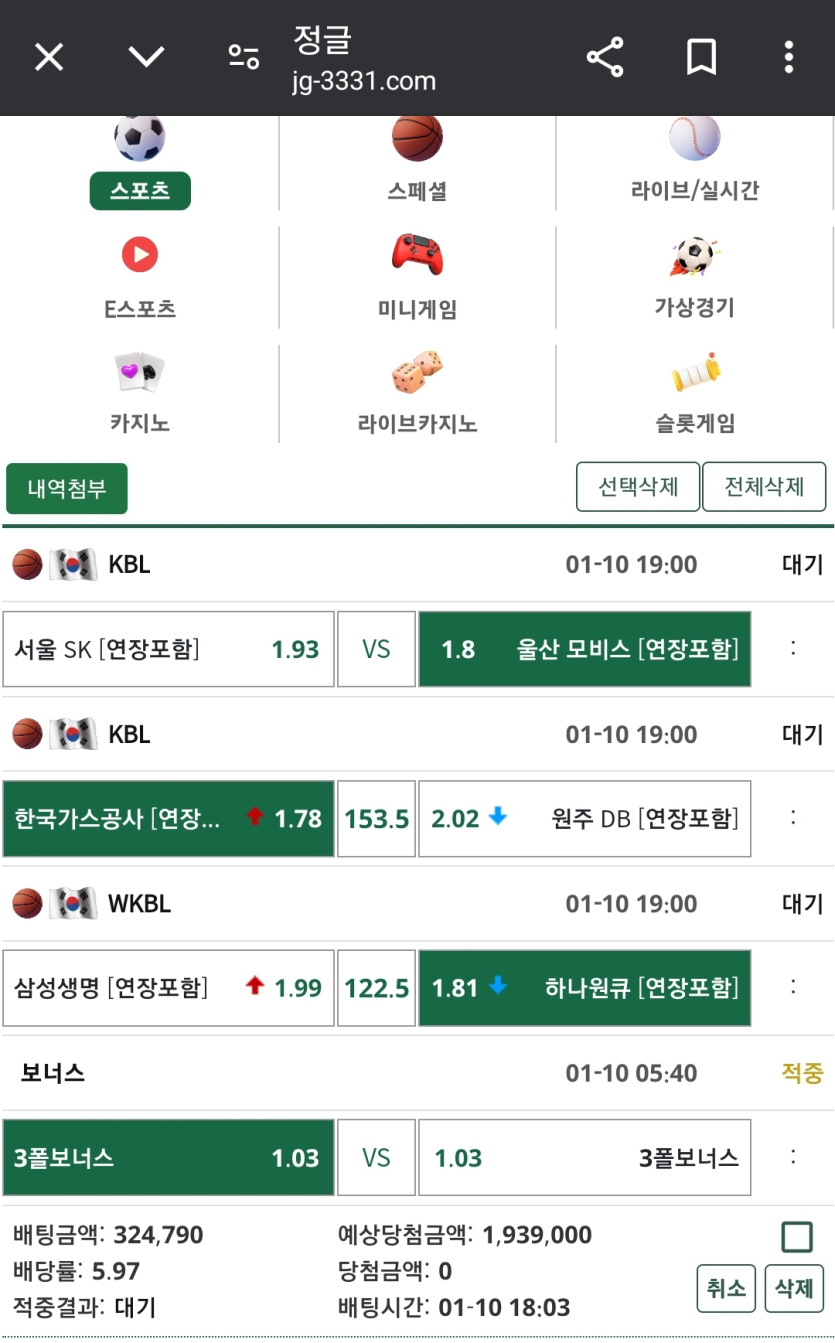Click the 내역첨부 button
This screenshot has width=835, height=1343.
(67, 488)
